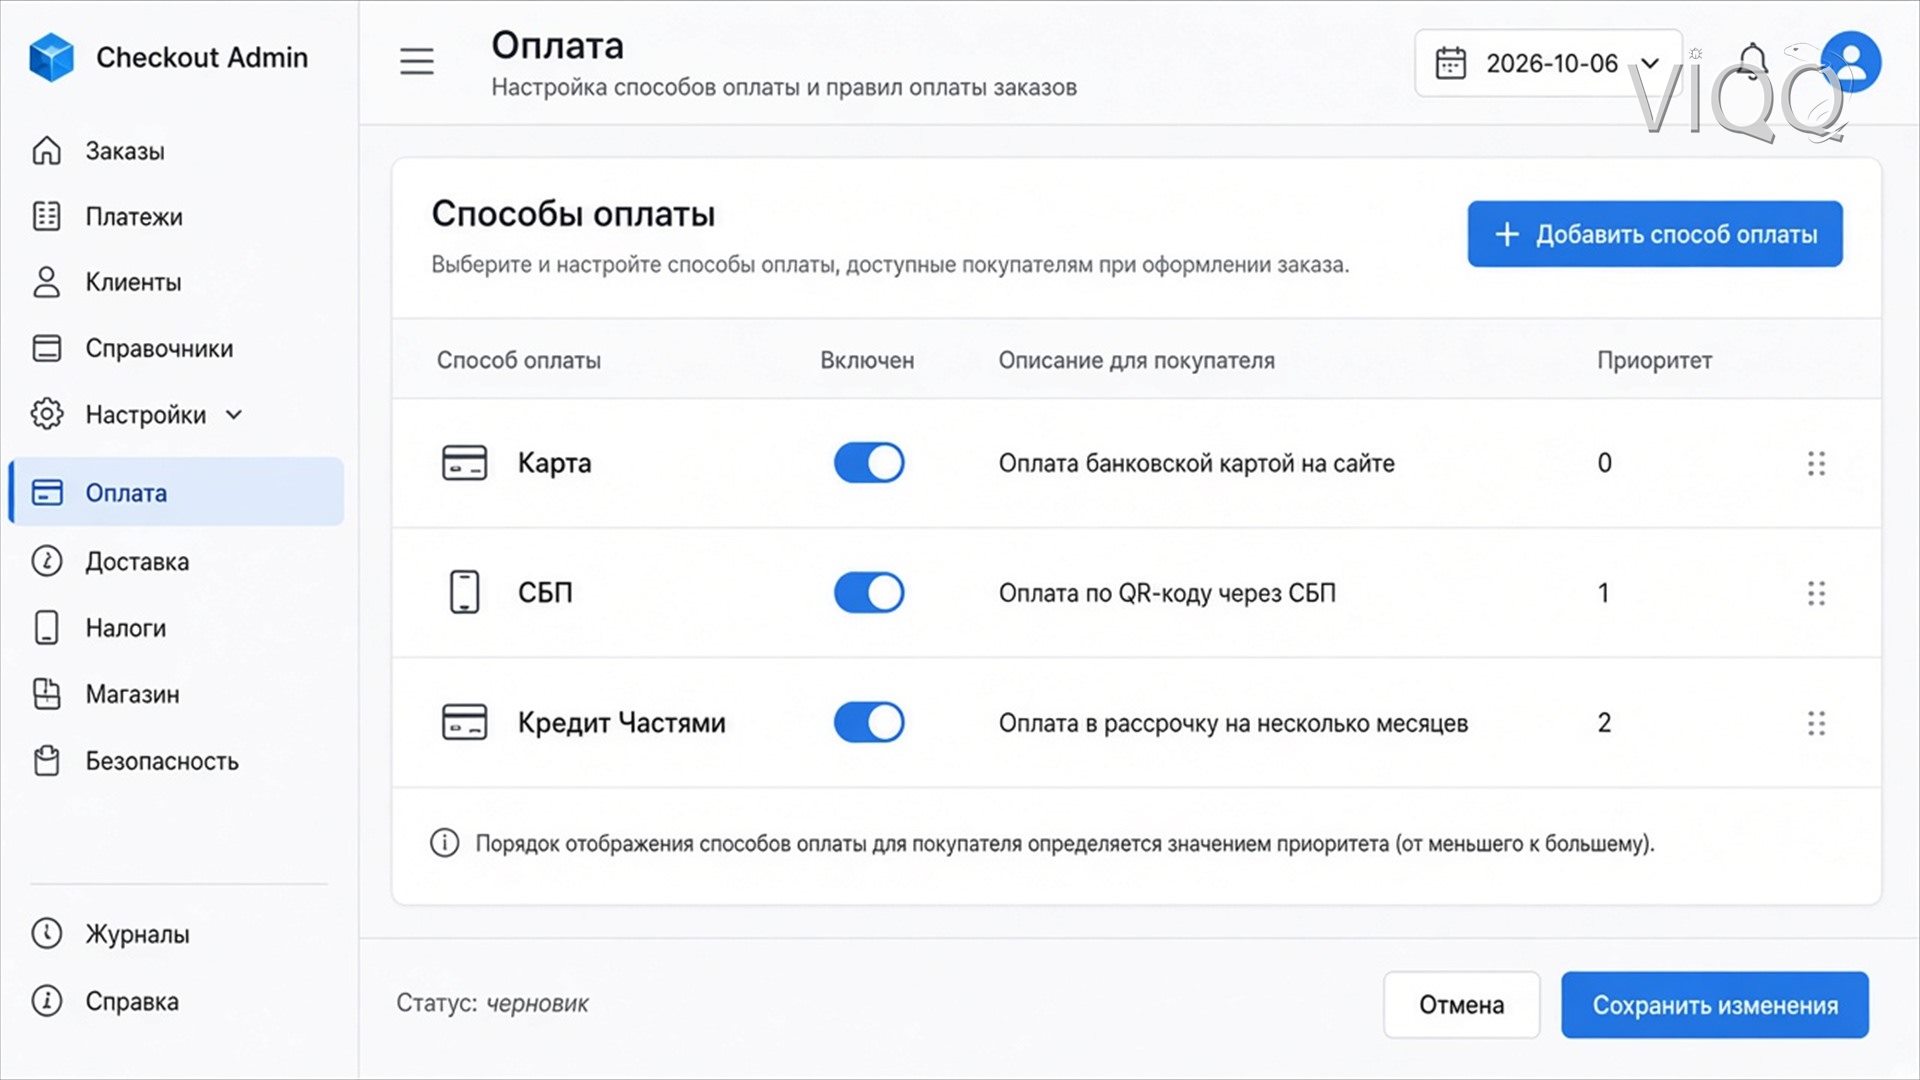The image size is (1920, 1080).
Task: Toggle the hamburger menu icon
Action: click(x=417, y=62)
